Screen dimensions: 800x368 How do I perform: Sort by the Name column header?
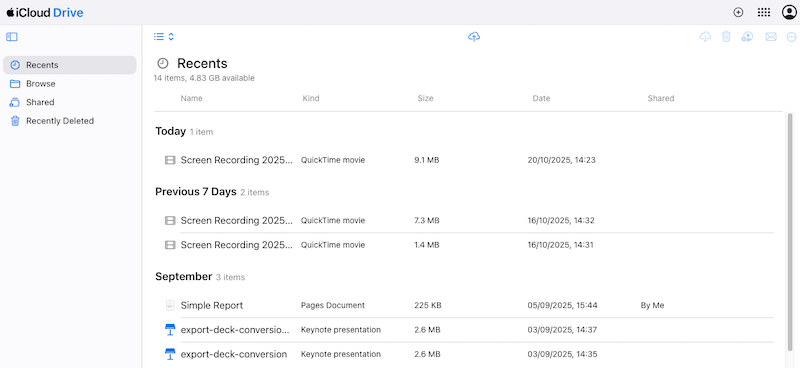[191, 99]
